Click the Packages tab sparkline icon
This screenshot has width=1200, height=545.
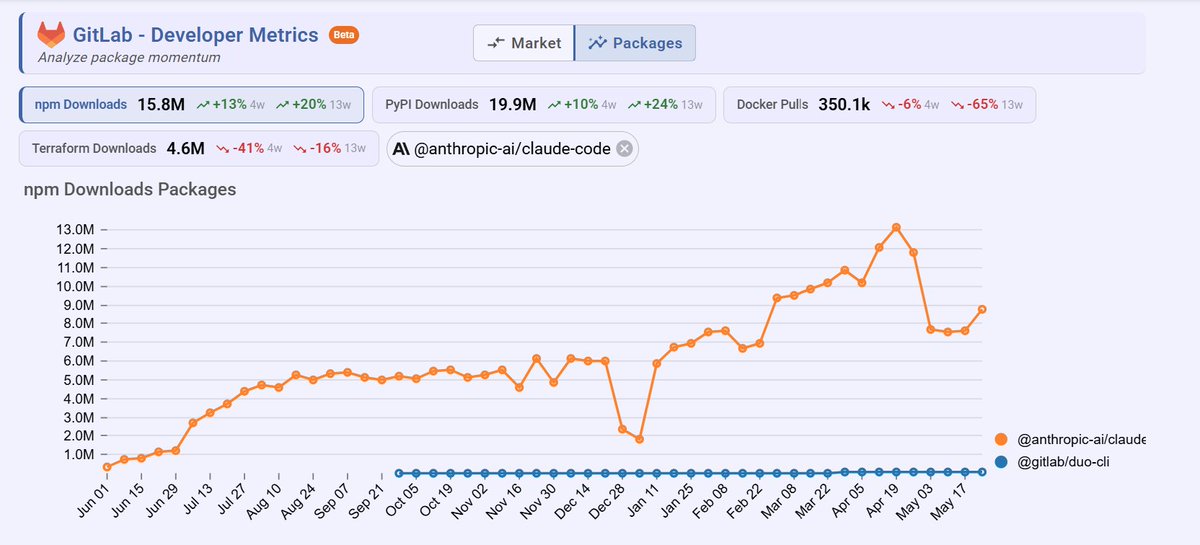pos(597,43)
